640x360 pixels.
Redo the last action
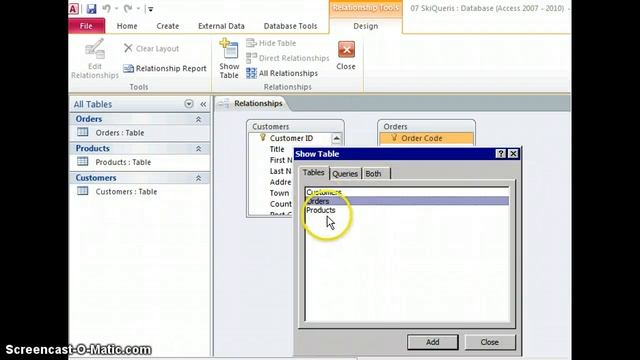128,9
